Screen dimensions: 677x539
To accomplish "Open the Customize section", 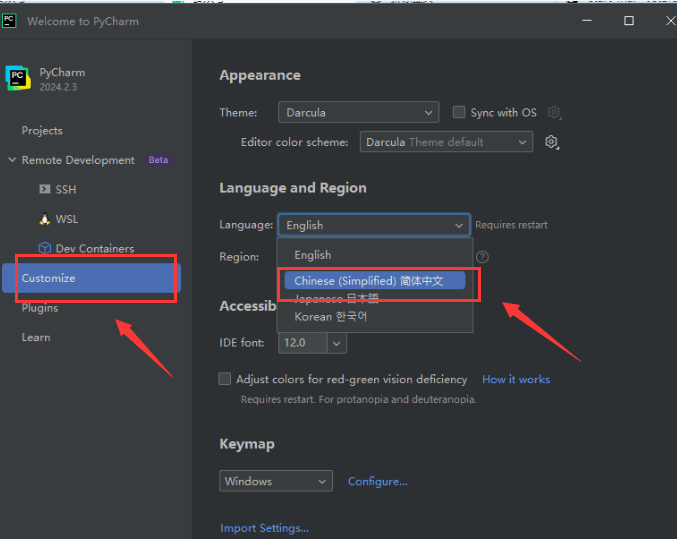I will tap(92, 278).
